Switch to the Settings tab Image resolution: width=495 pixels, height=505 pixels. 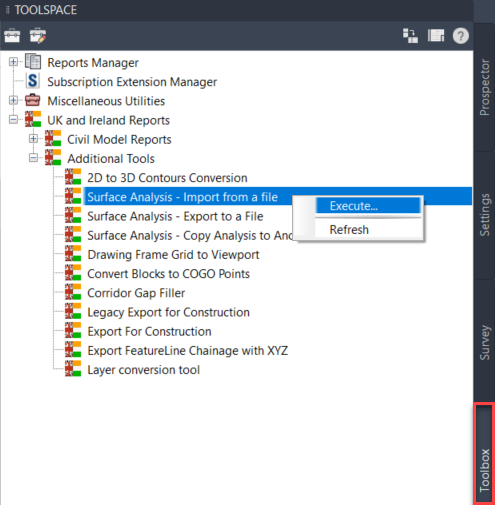[x=484, y=215]
